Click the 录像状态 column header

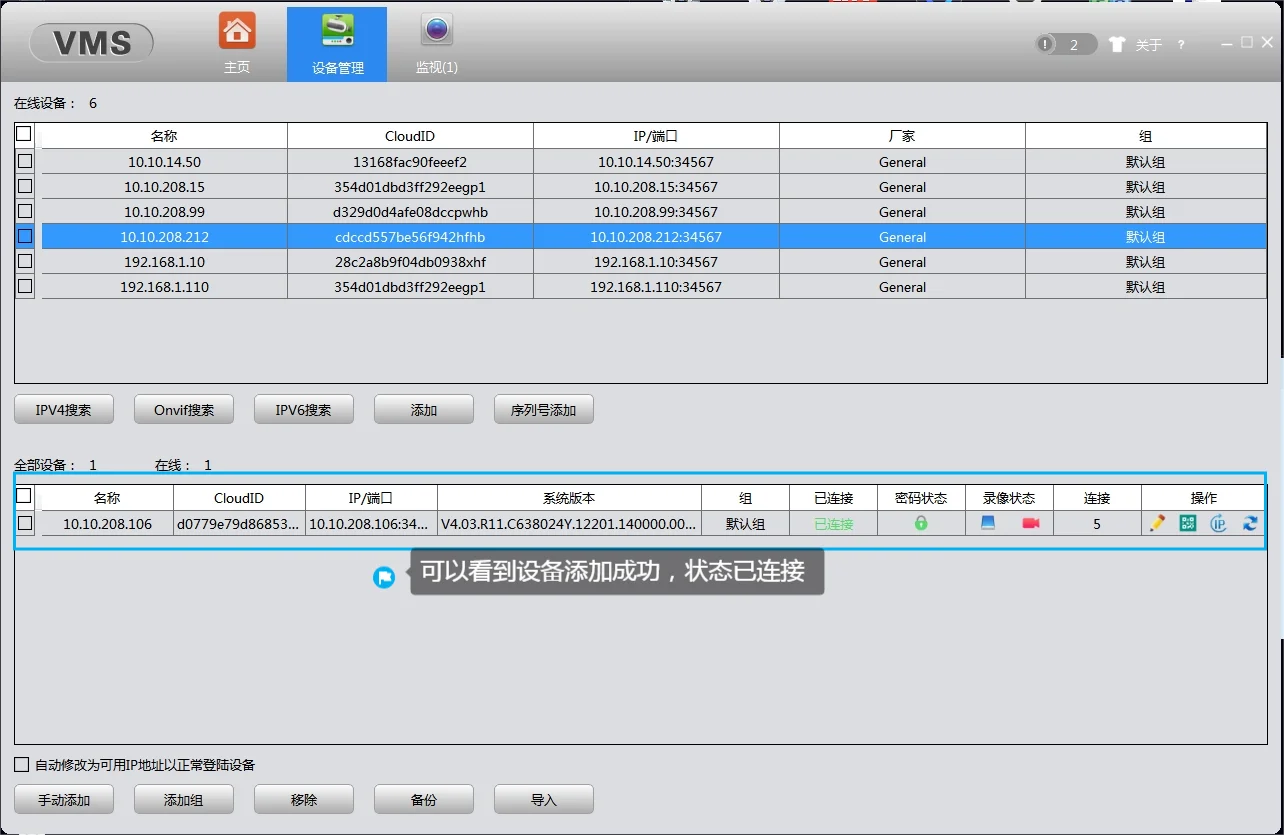(x=1009, y=497)
